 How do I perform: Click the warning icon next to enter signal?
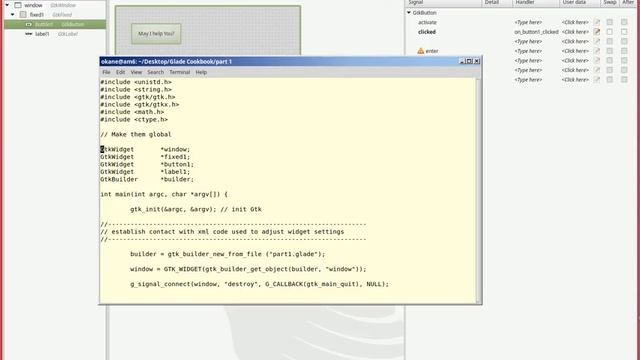pos(420,51)
